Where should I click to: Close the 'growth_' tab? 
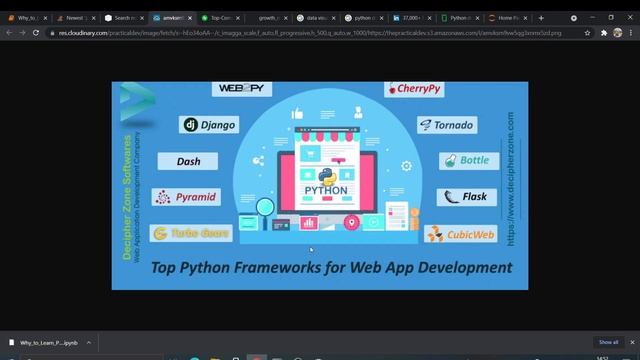click(286, 18)
